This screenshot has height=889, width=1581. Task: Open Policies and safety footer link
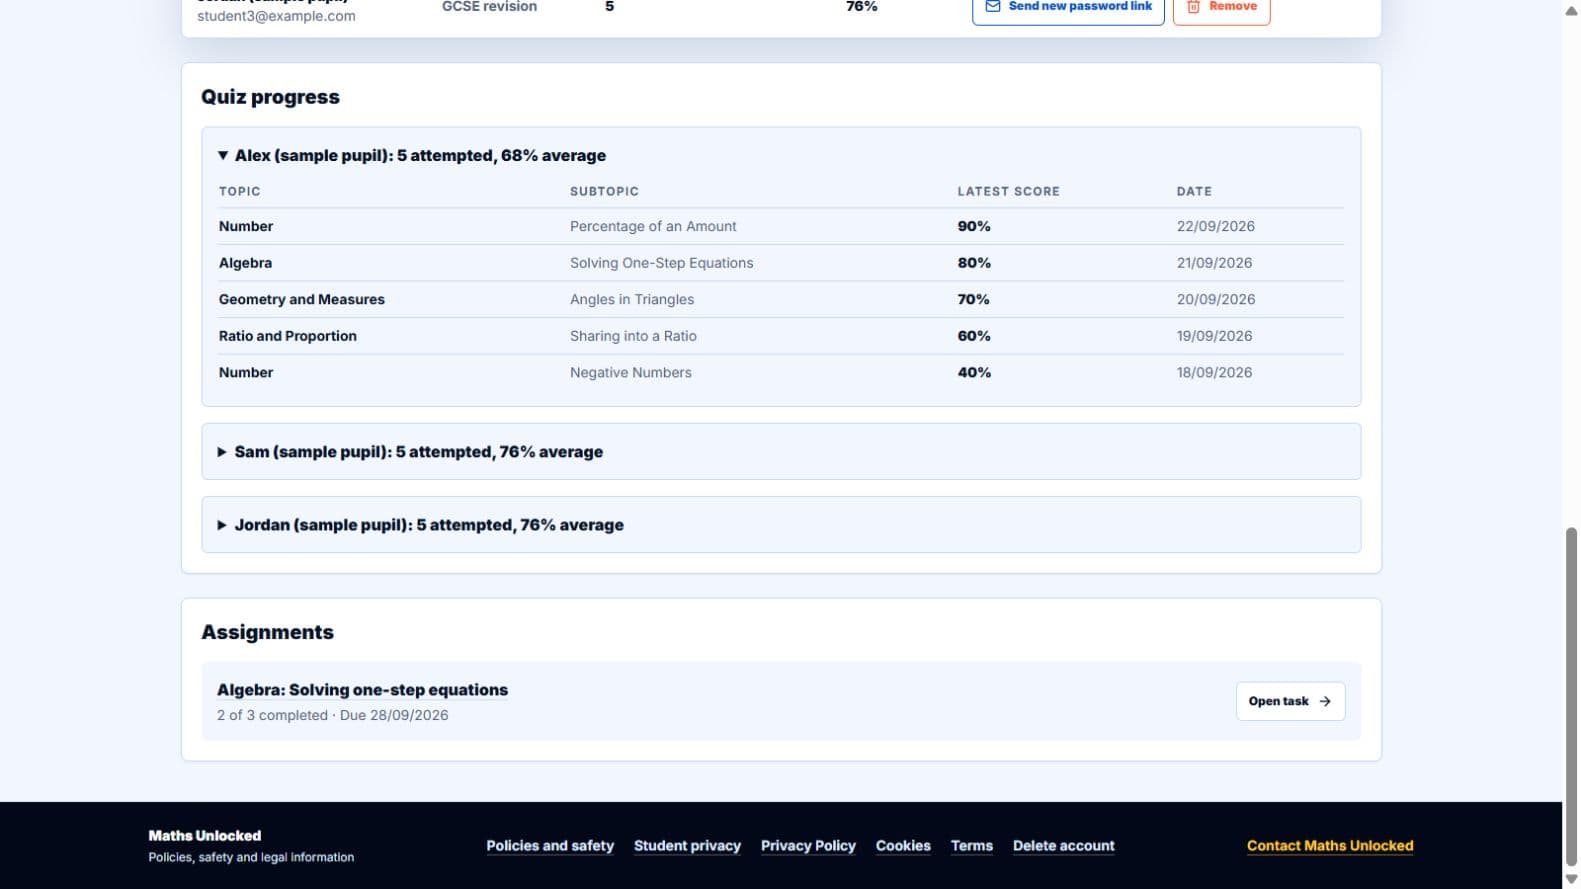click(550, 846)
